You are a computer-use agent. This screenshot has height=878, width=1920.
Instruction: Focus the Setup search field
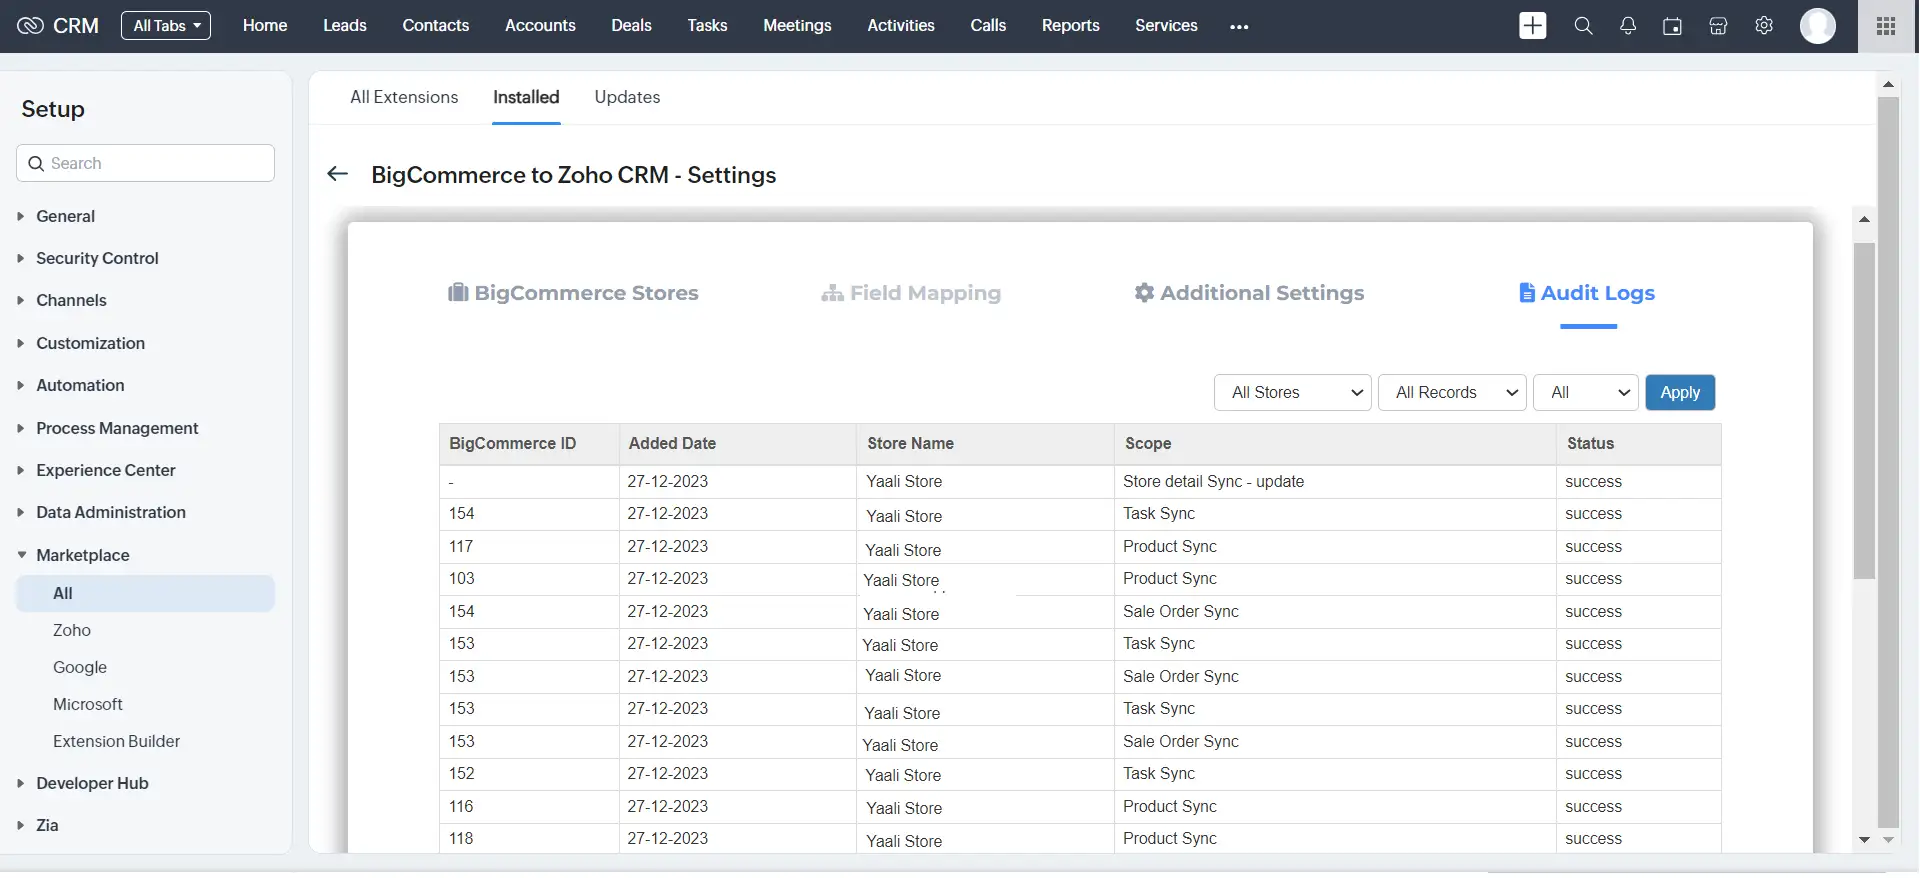tap(146, 163)
